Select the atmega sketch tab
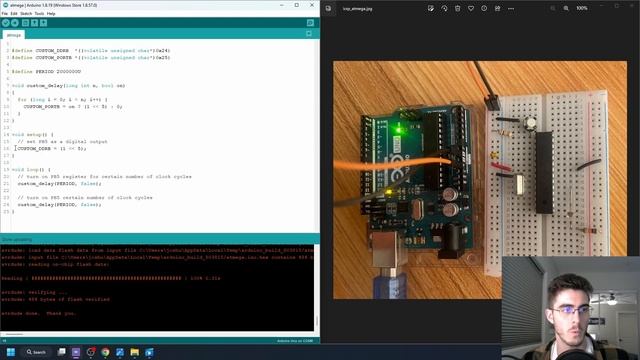 click(x=13, y=35)
